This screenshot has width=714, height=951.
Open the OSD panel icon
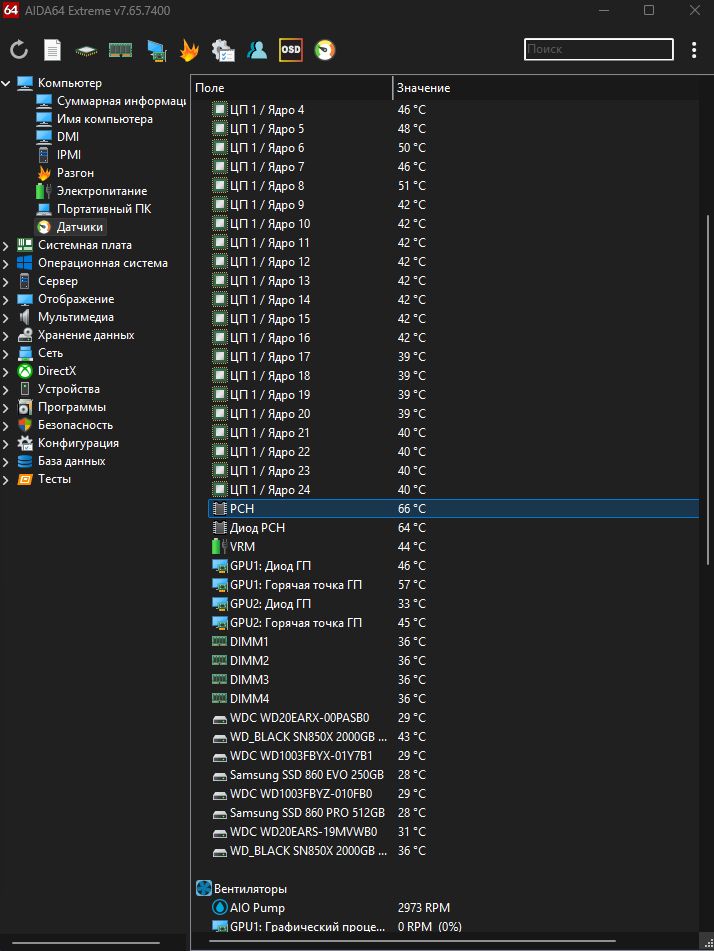(291, 50)
